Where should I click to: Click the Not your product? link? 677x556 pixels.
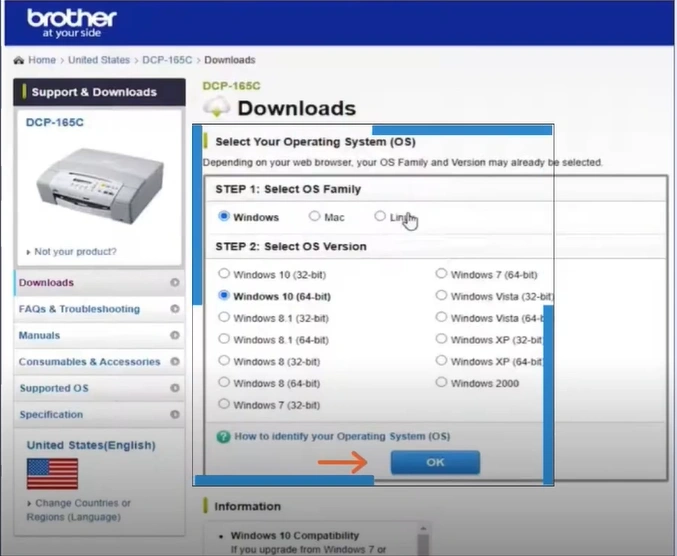[x=75, y=252]
